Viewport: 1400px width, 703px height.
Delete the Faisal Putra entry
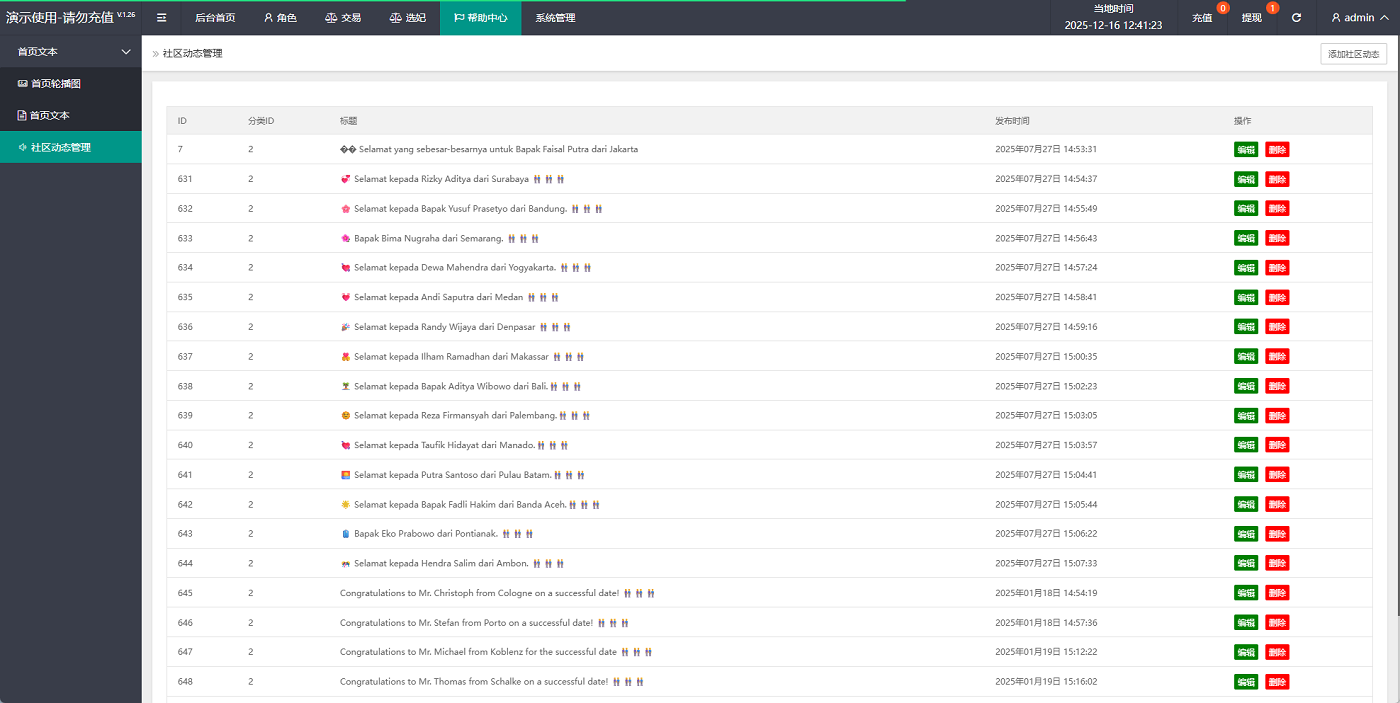[1277, 150]
